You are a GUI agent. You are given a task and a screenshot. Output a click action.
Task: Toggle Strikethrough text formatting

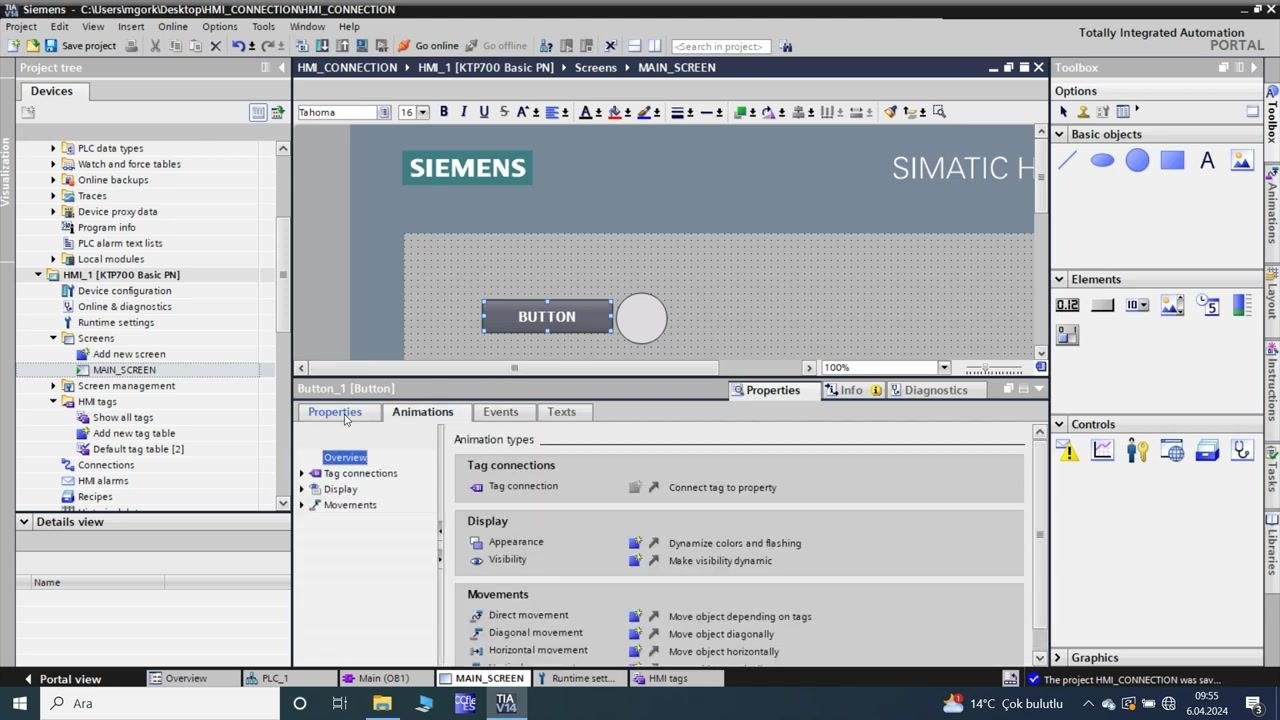504,112
